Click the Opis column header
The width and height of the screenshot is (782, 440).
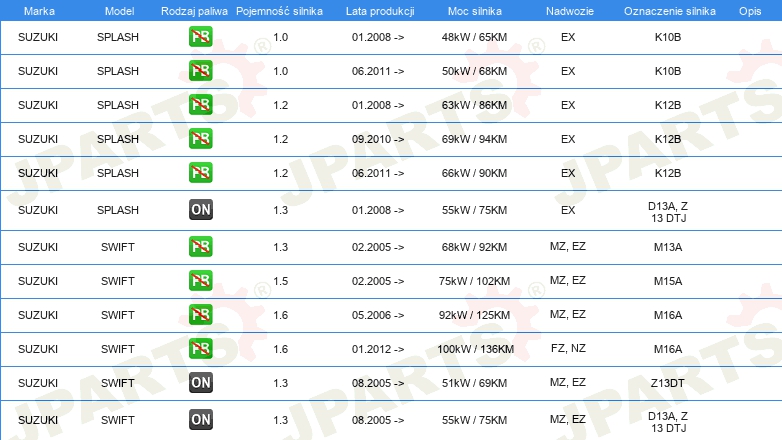tap(750, 11)
